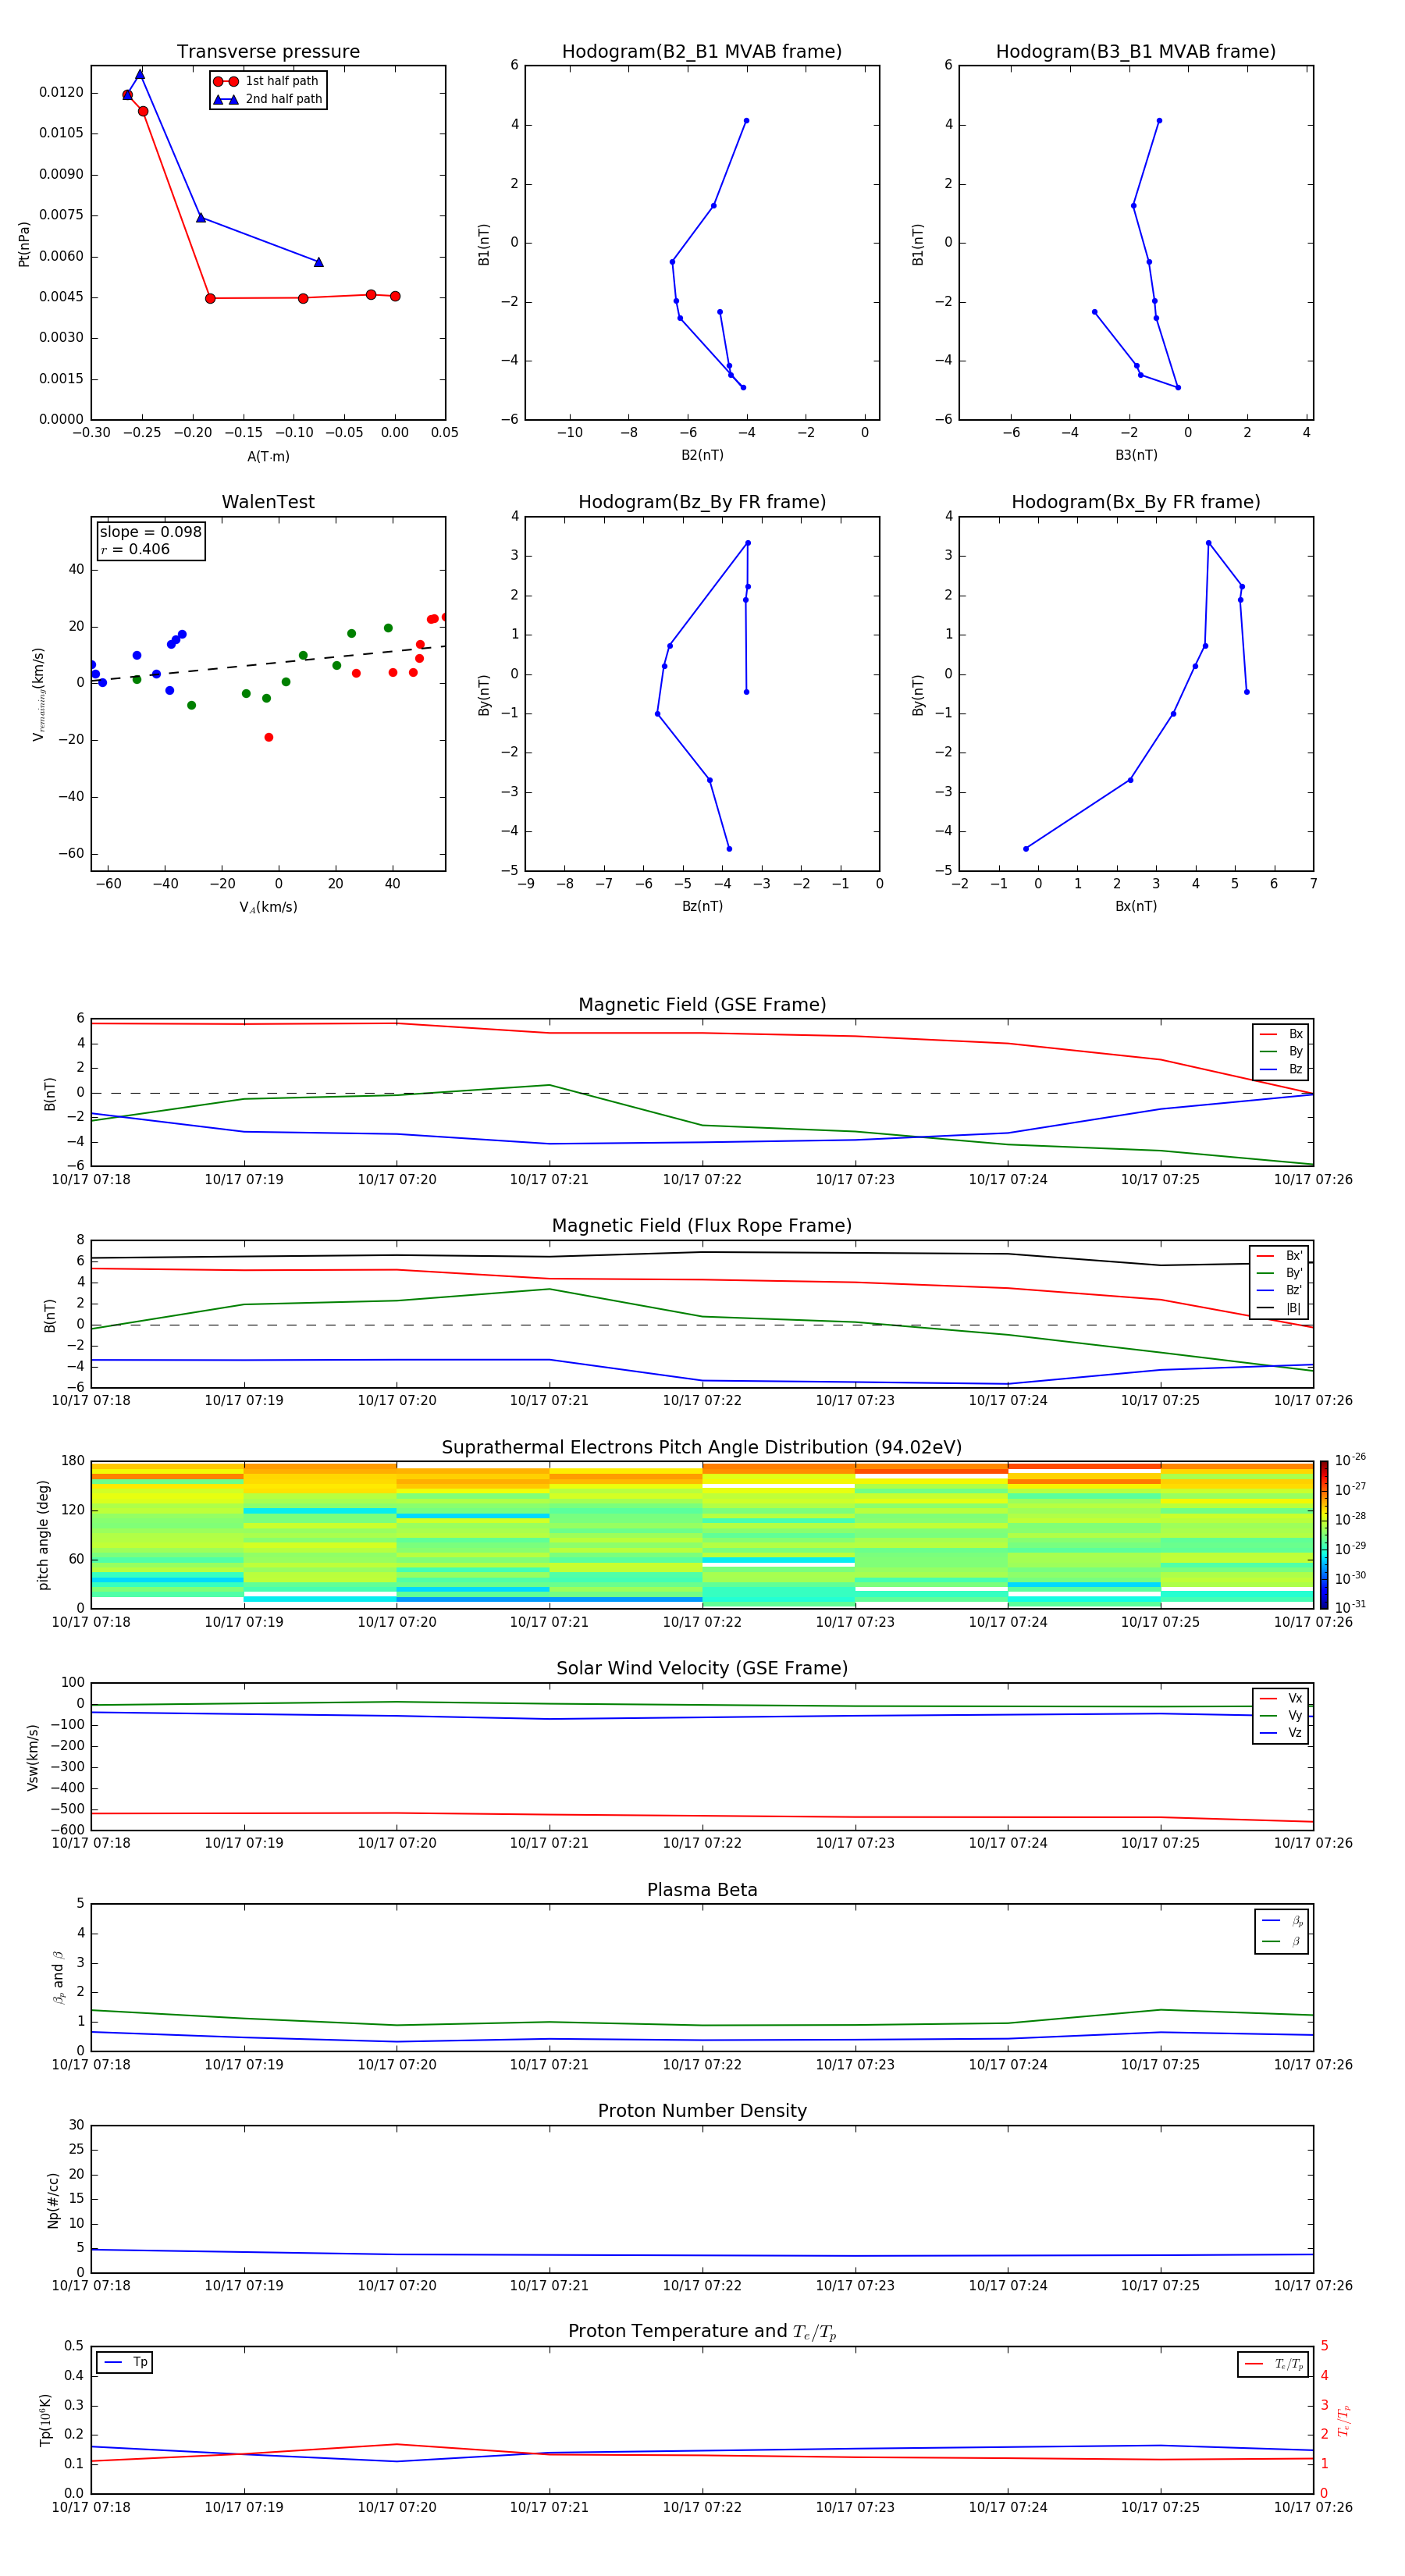Click the dashed regression line in WalenTest
The width and height of the screenshot is (1405, 2576).
click(268, 663)
